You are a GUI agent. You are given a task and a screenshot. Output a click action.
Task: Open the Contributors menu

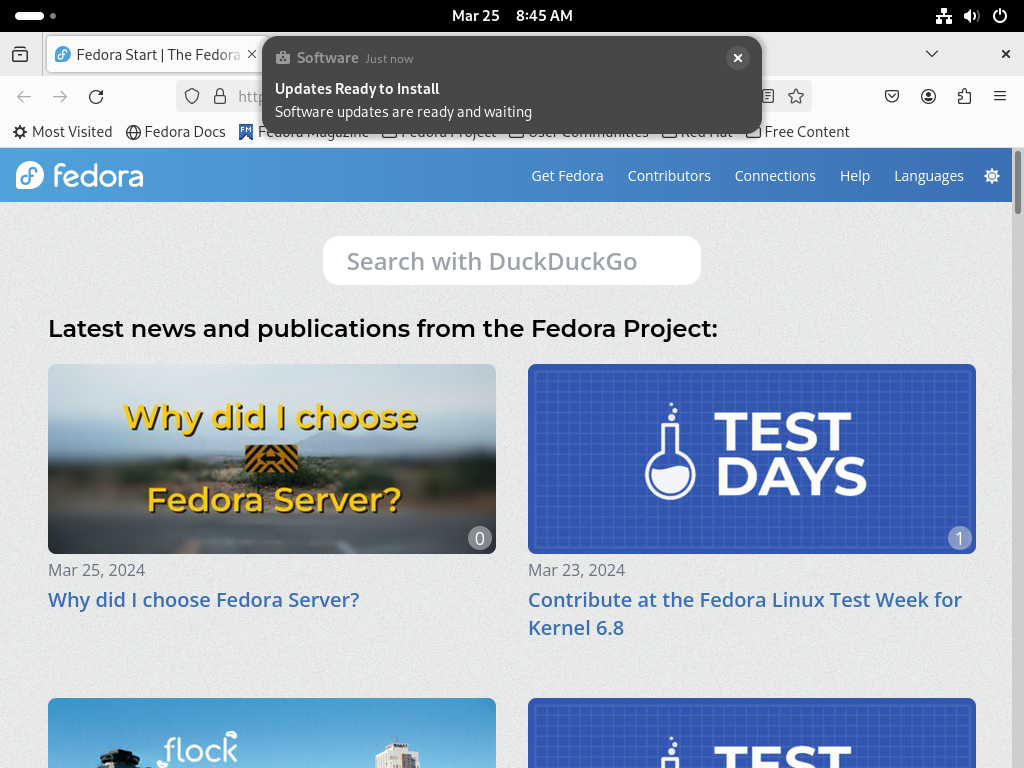coord(669,176)
